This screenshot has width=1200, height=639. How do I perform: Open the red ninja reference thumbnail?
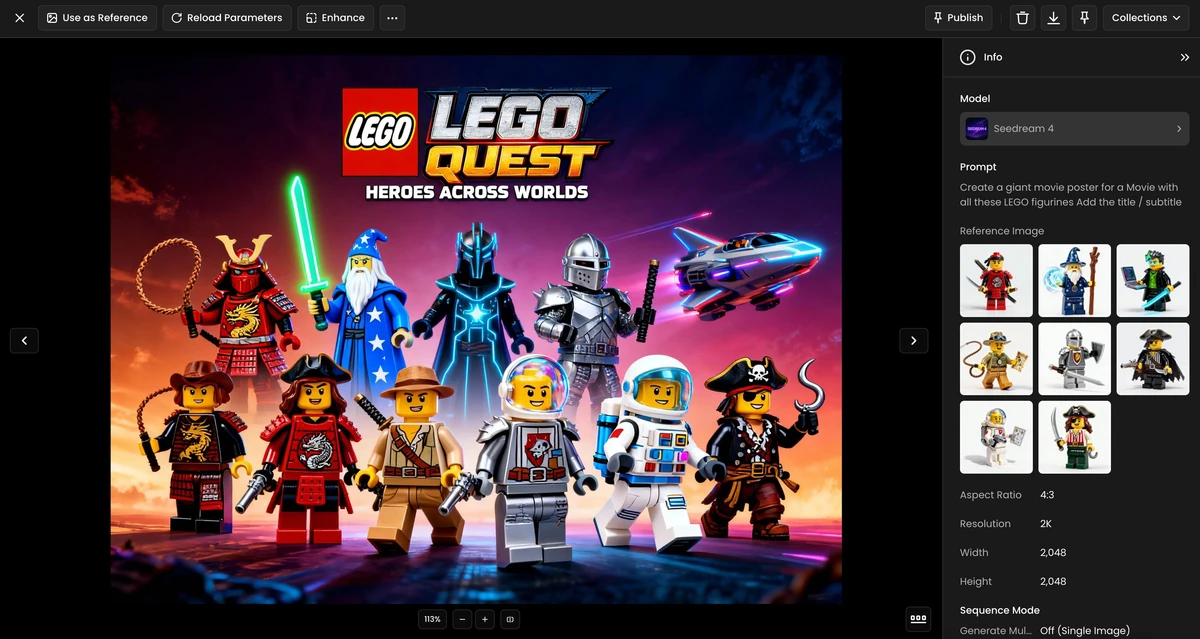coord(996,280)
